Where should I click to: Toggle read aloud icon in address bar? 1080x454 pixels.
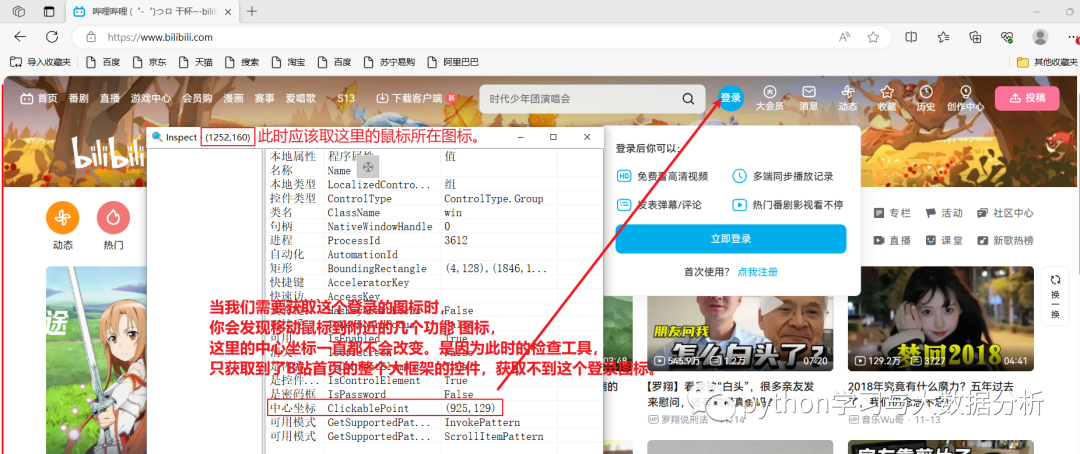coord(844,37)
